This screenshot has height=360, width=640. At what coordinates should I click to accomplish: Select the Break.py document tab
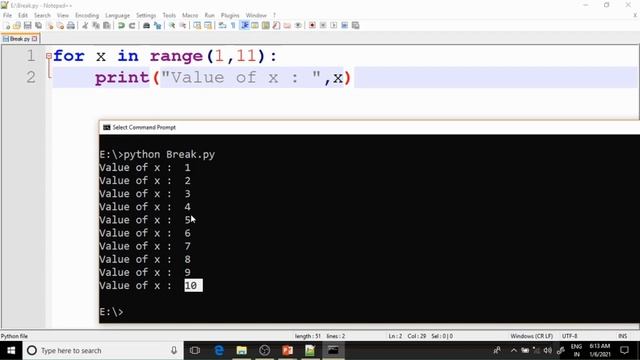click(x=20, y=39)
